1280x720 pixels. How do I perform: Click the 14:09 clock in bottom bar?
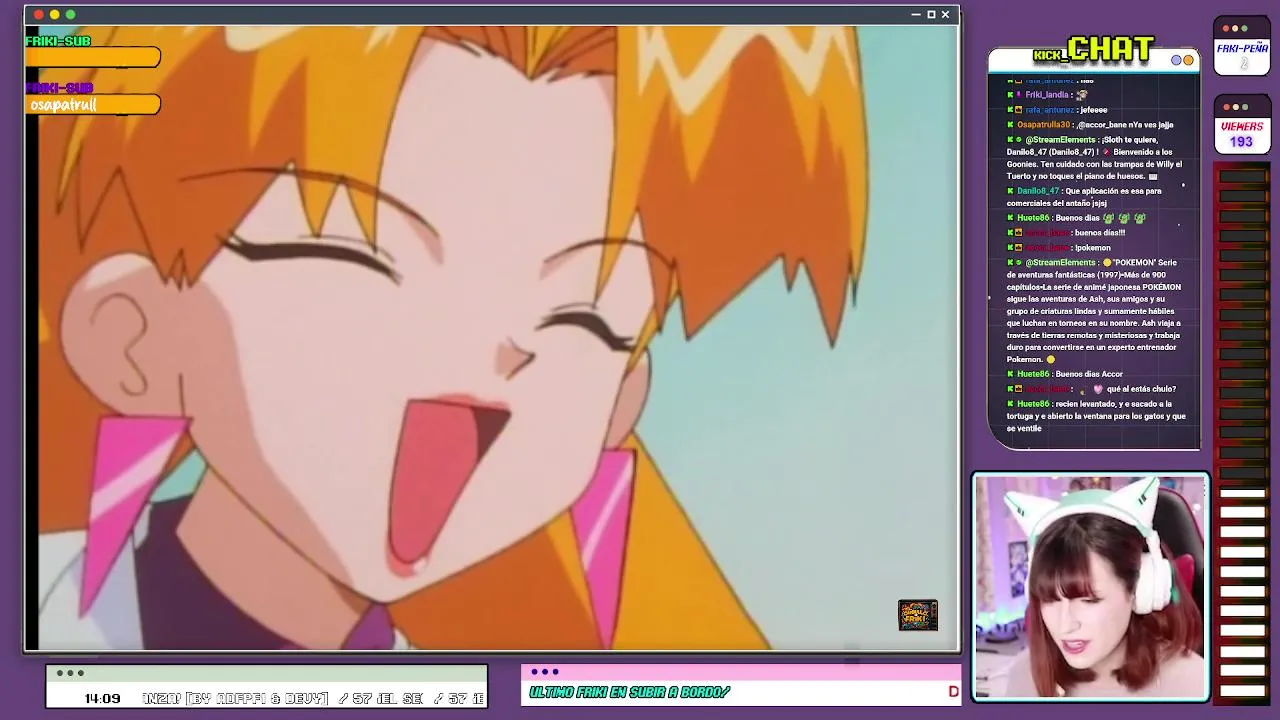(102, 698)
